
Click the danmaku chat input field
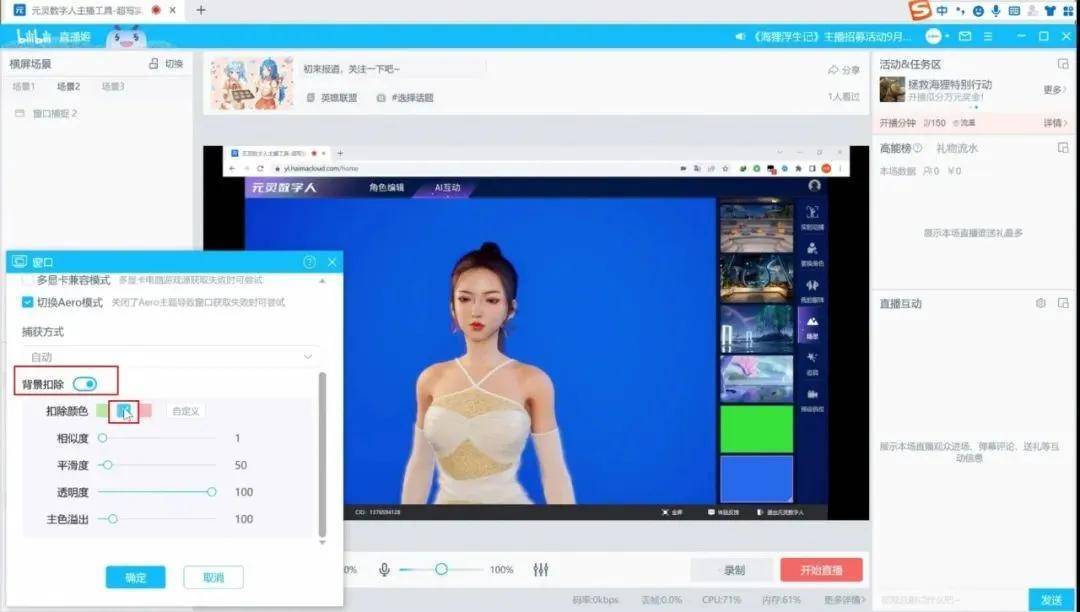tap(951, 600)
